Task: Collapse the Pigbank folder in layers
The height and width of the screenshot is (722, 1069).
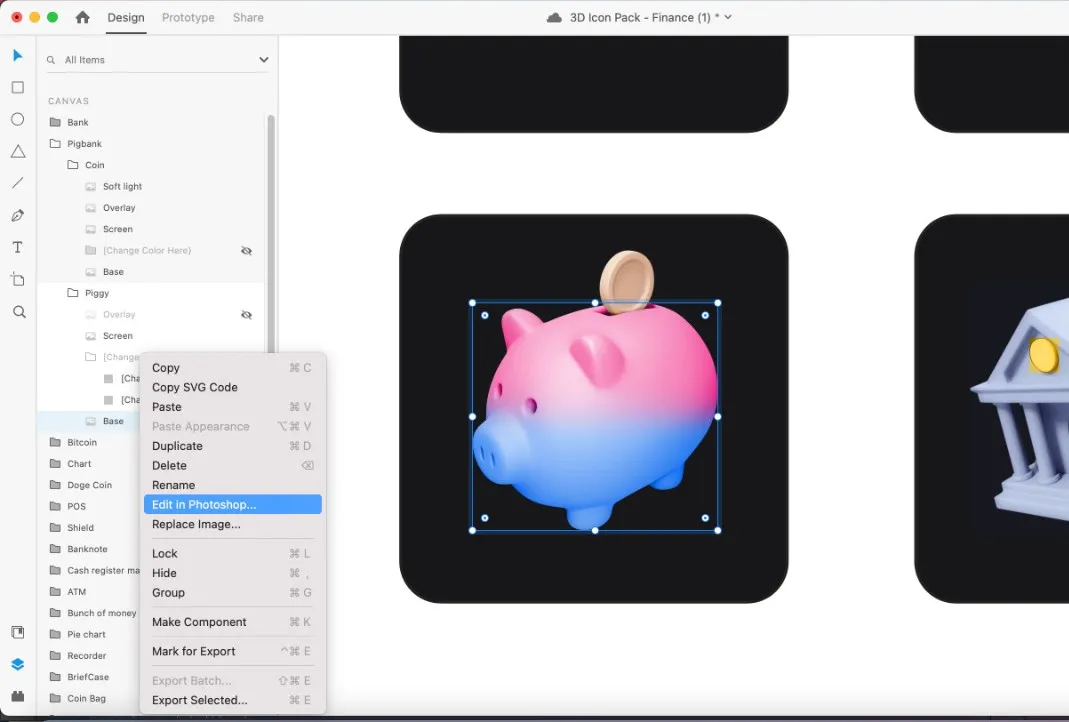Action: coord(55,144)
